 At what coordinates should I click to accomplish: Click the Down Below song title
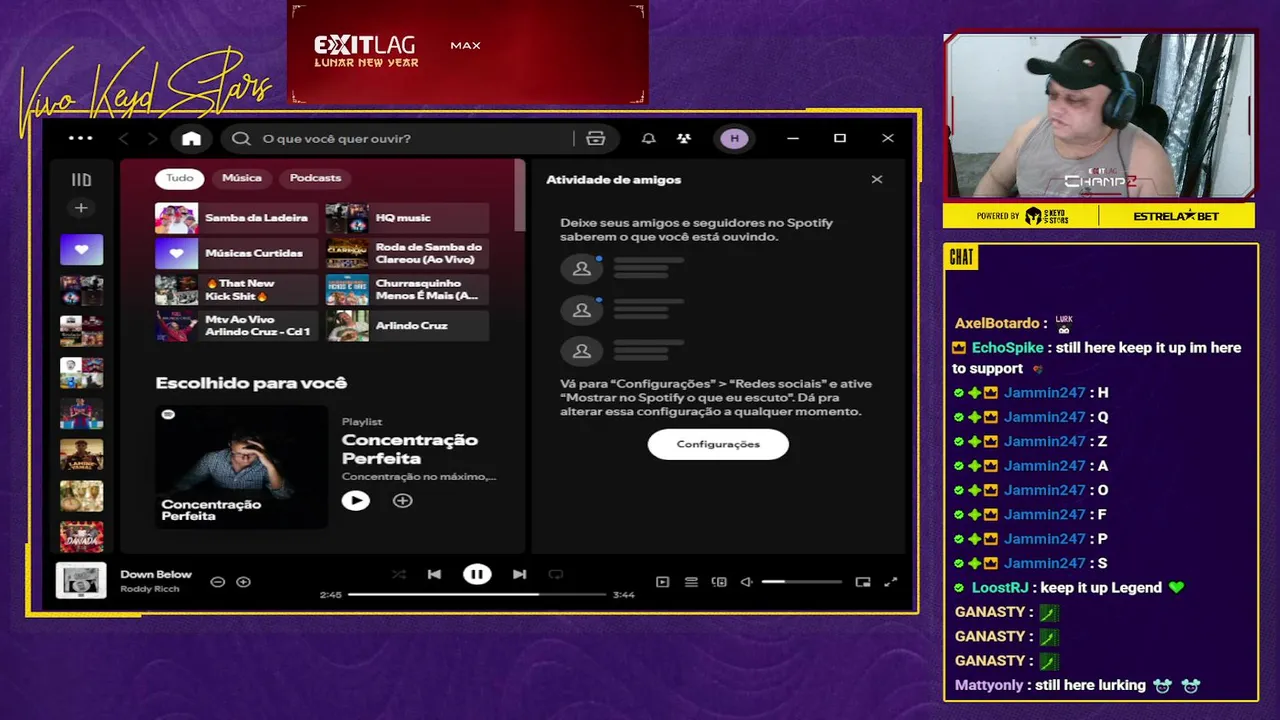[156, 574]
